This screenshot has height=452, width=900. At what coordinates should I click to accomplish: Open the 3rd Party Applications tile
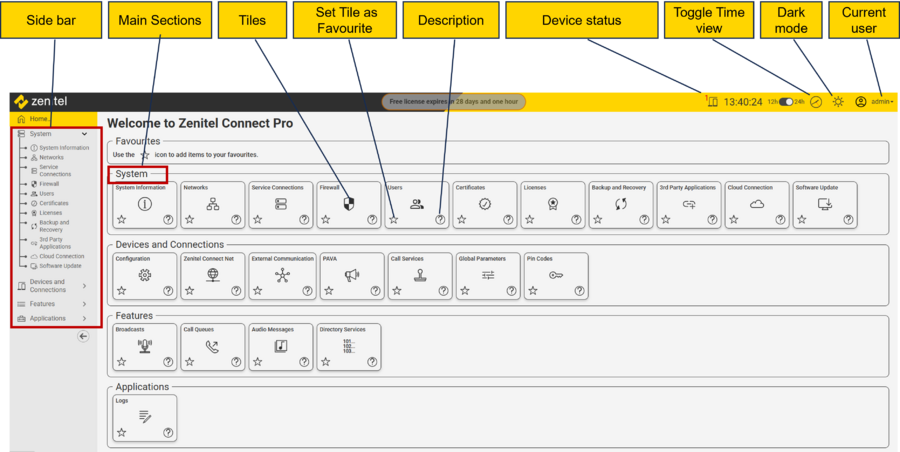689,205
